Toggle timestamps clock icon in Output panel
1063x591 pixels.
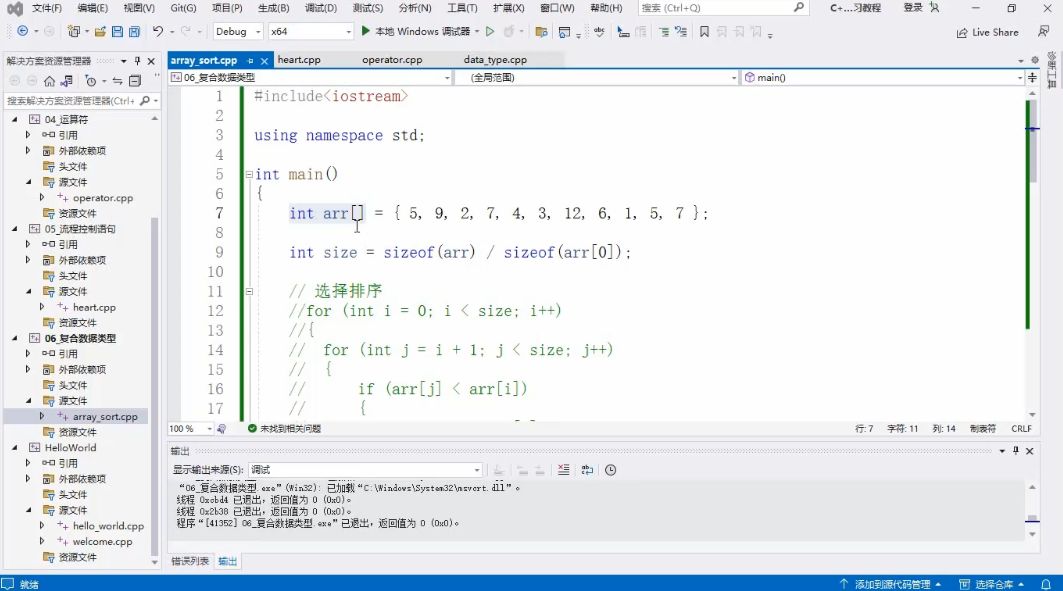pyautogui.click(x=610, y=470)
